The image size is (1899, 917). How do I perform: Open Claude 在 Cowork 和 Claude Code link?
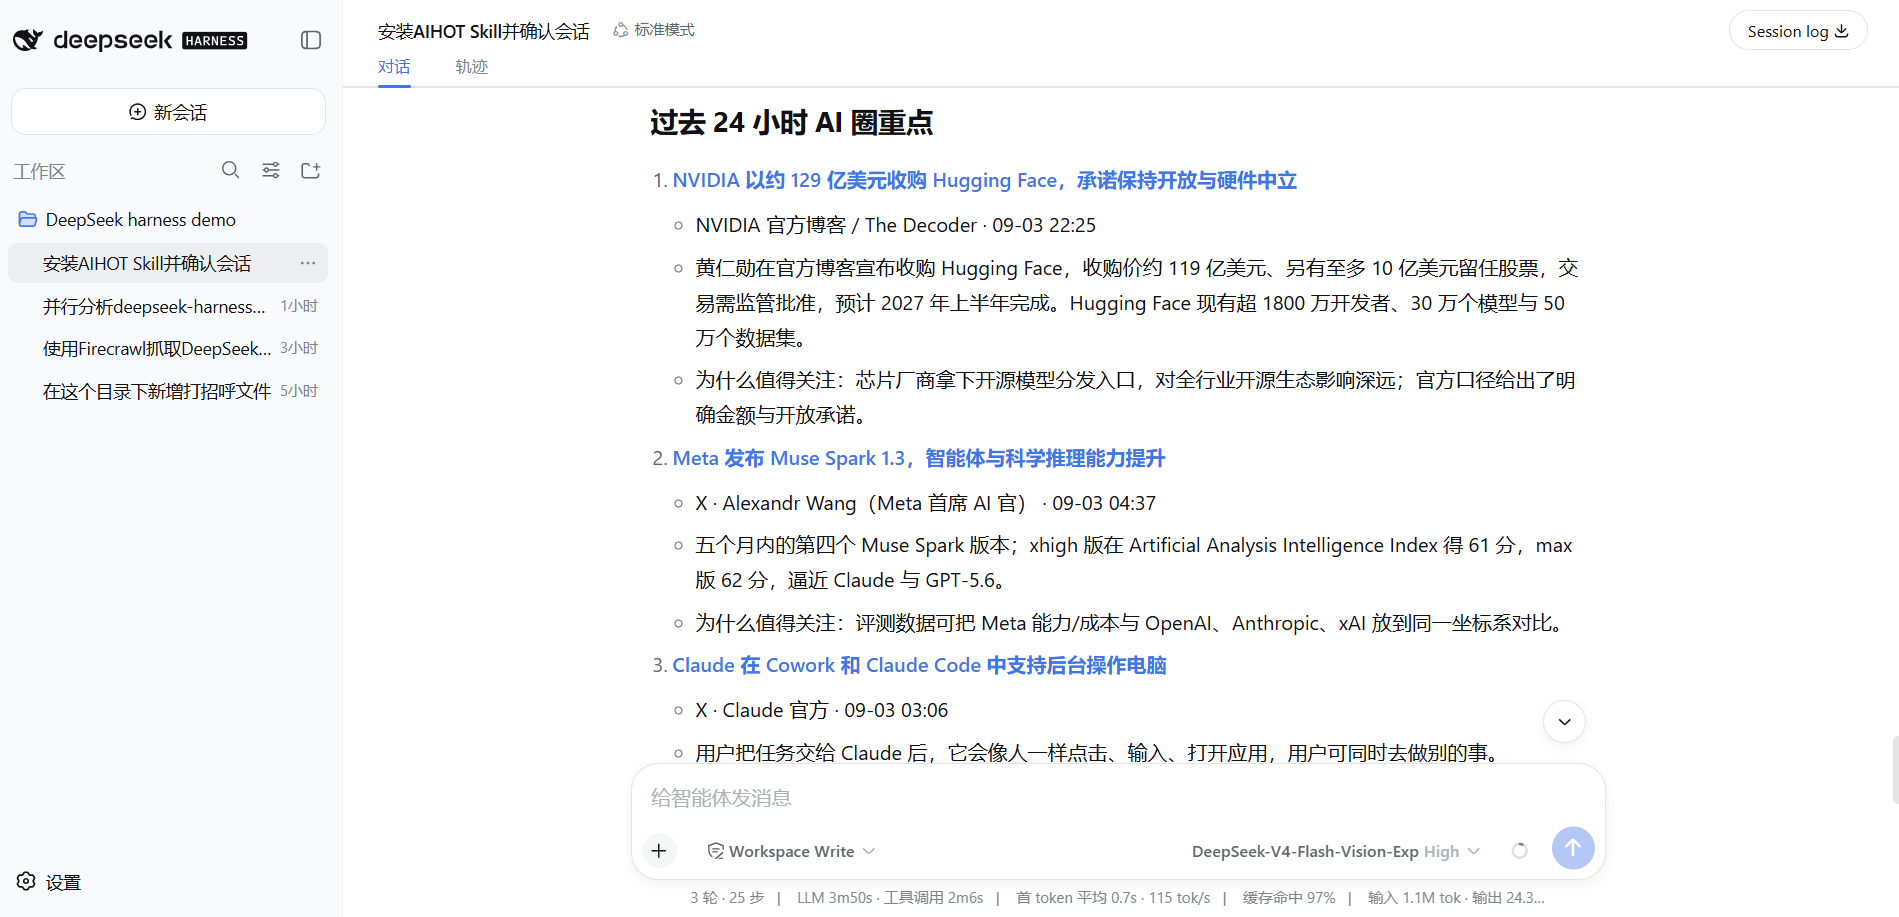pos(919,665)
